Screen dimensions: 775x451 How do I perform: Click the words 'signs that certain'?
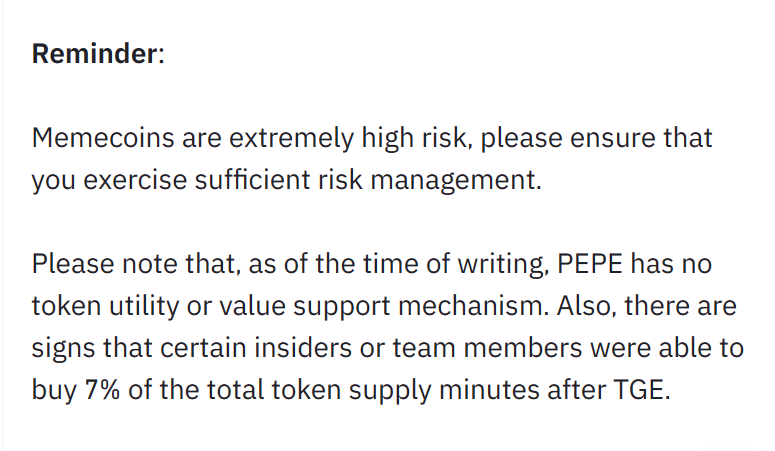[139, 349]
